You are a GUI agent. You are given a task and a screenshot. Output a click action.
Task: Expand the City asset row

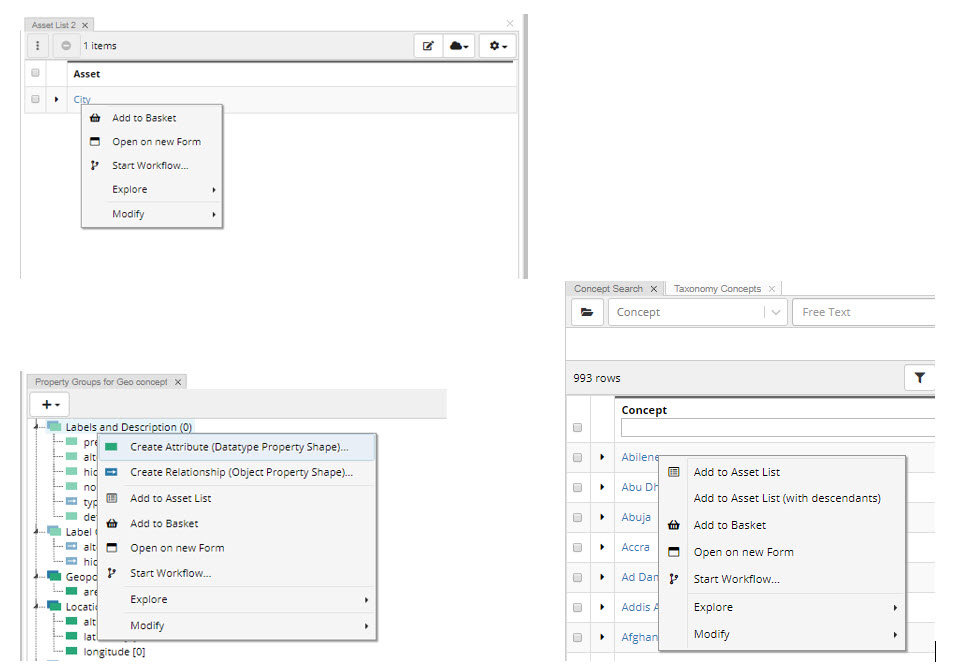(x=56, y=100)
